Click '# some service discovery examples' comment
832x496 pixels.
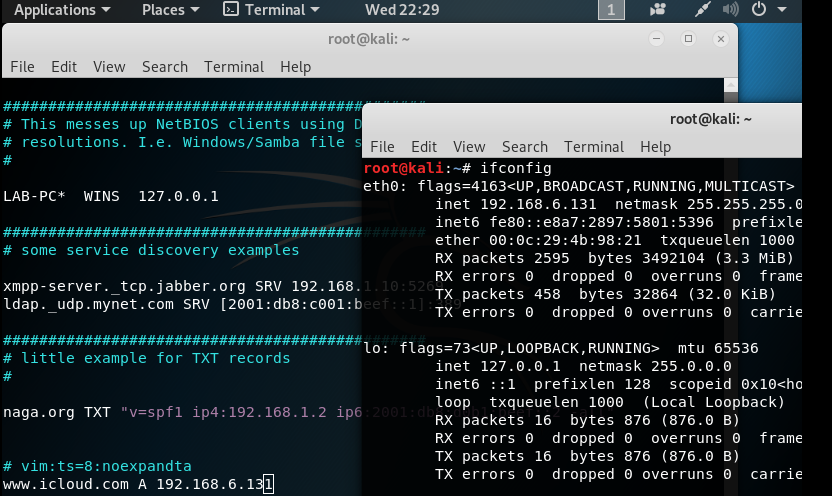pos(151,250)
